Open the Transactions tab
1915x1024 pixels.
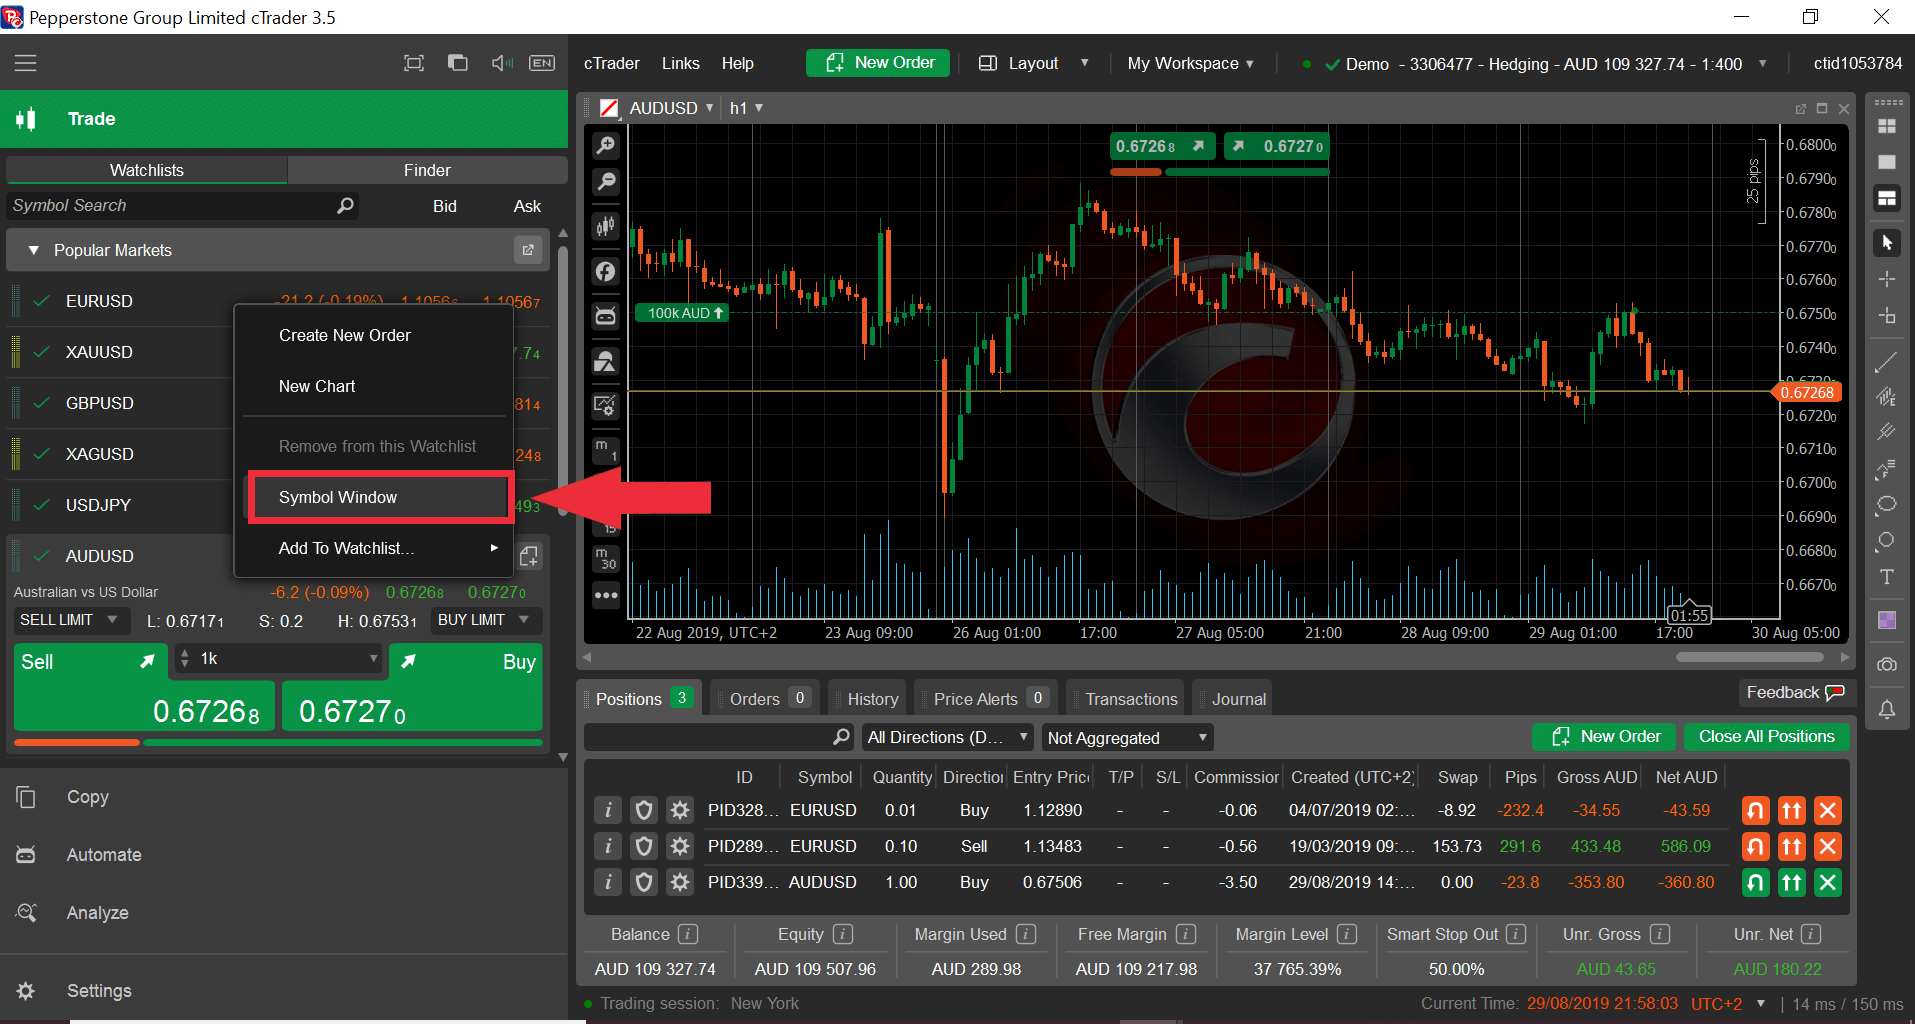(x=1131, y=699)
